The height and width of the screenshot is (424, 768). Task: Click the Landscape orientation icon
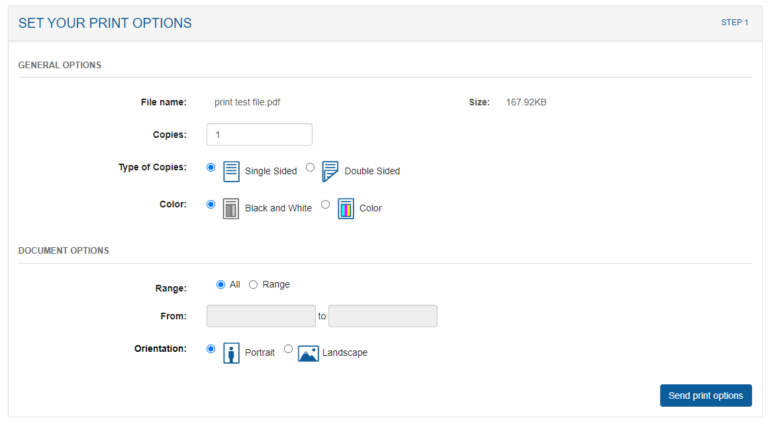[x=308, y=353]
